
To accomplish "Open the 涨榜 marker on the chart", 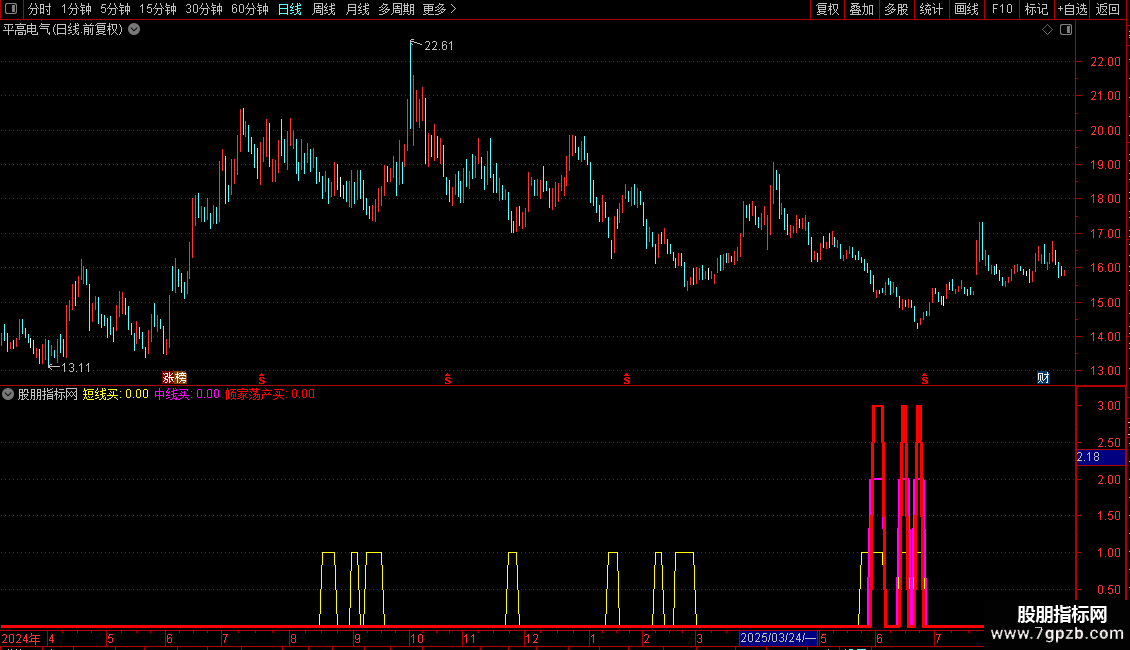I will 174,378.
